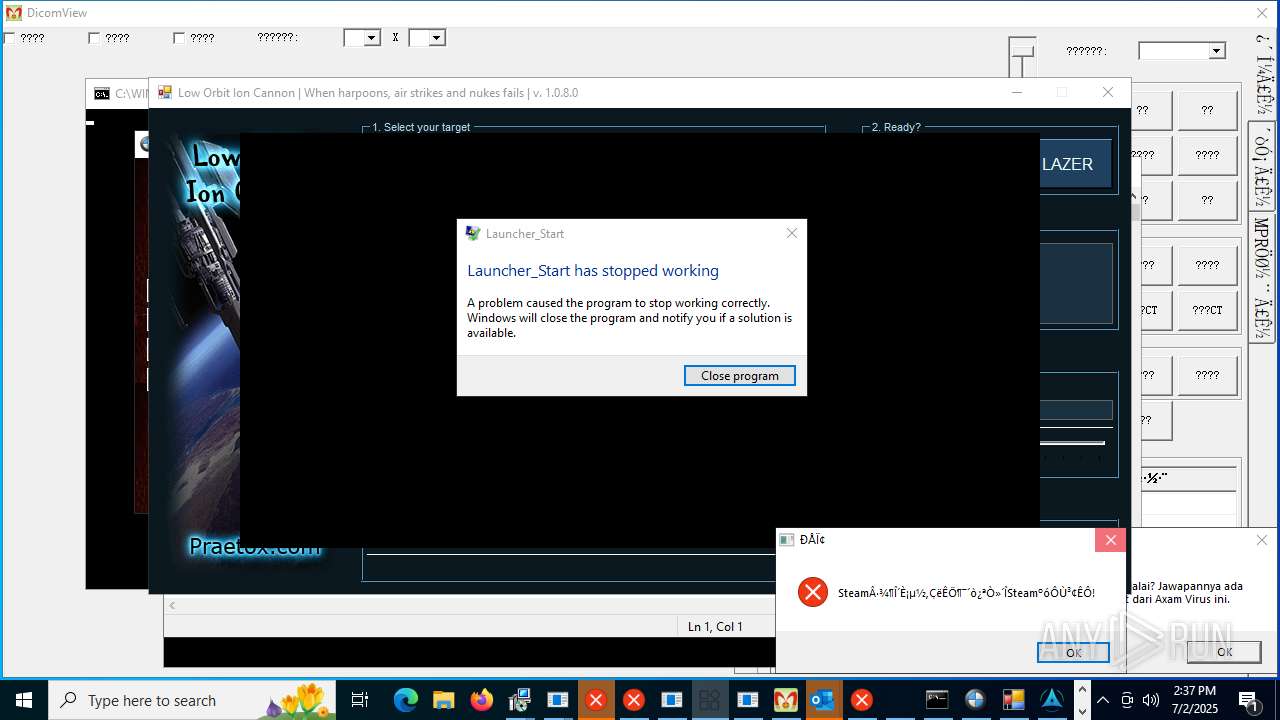This screenshot has height=720, width=1280.
Task: Click the Launcher_Start dialog title icon
Action: pos(473,233)
